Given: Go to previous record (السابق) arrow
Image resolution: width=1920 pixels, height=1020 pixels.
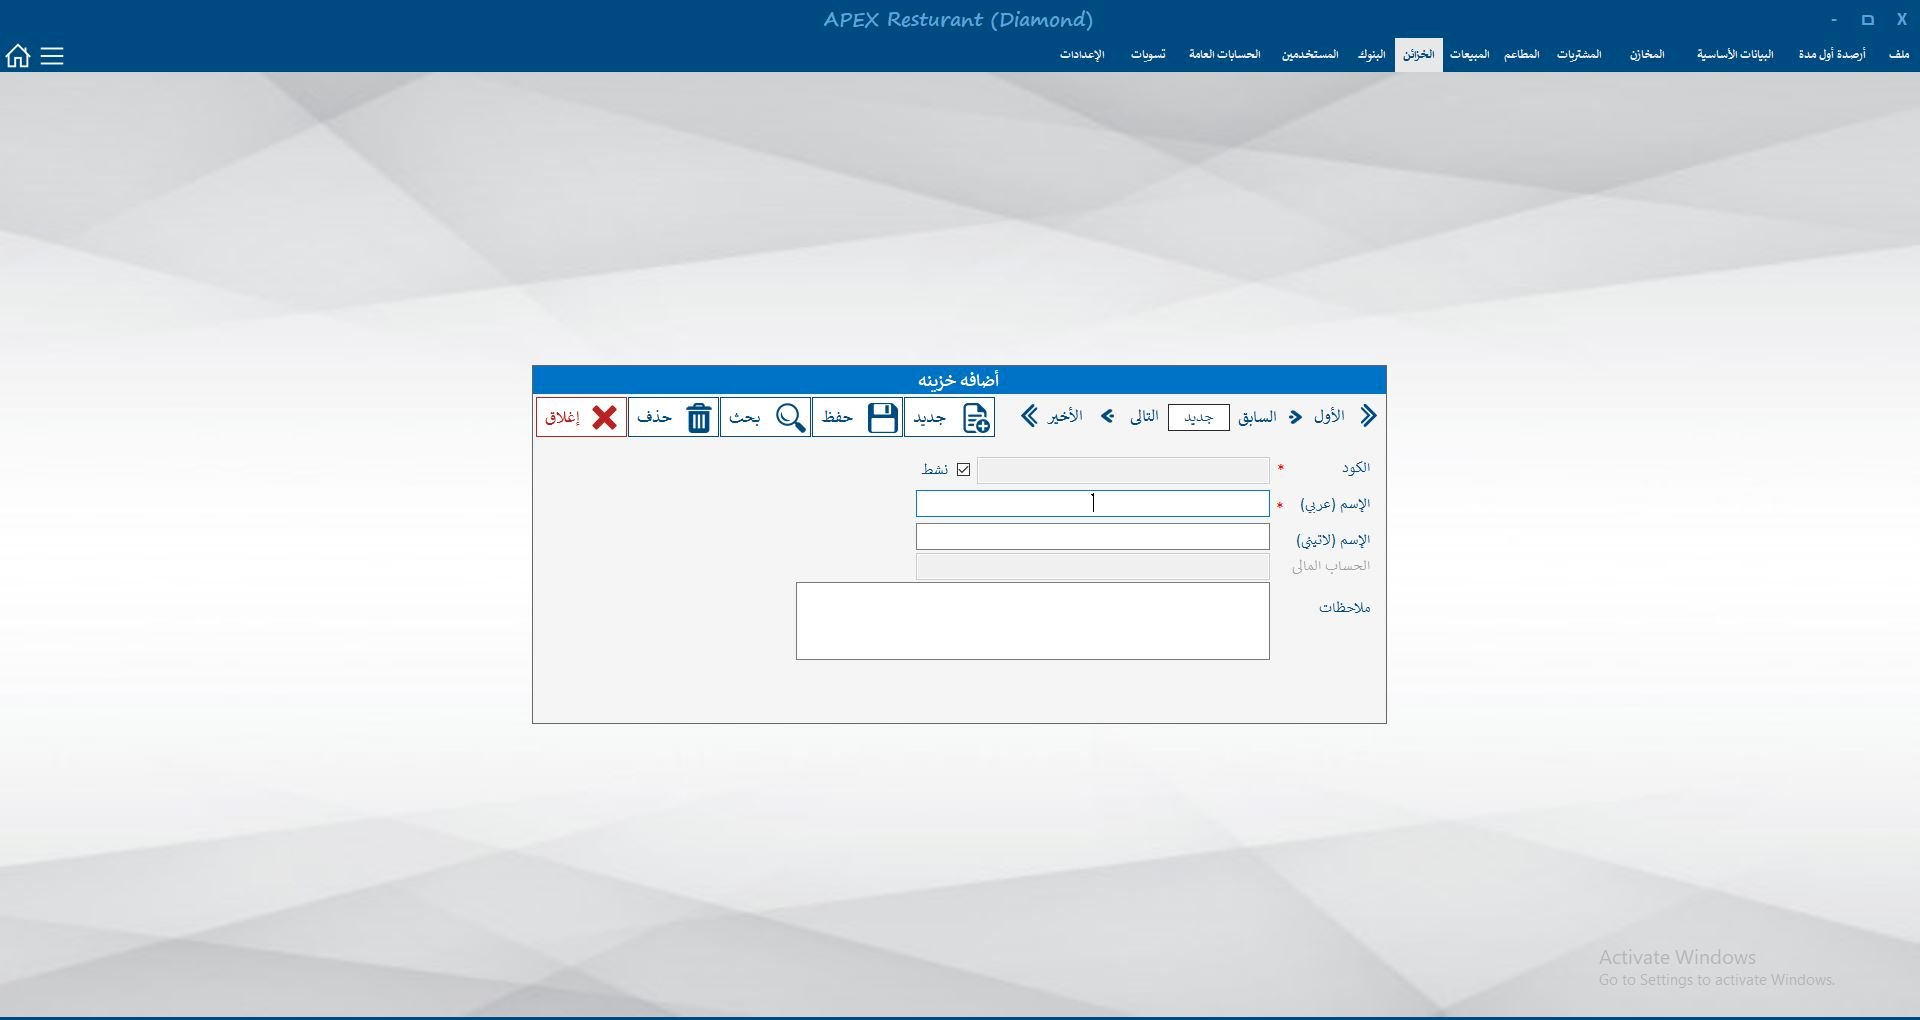Looking at the screenshot, I should click(x=1296, y=416).
